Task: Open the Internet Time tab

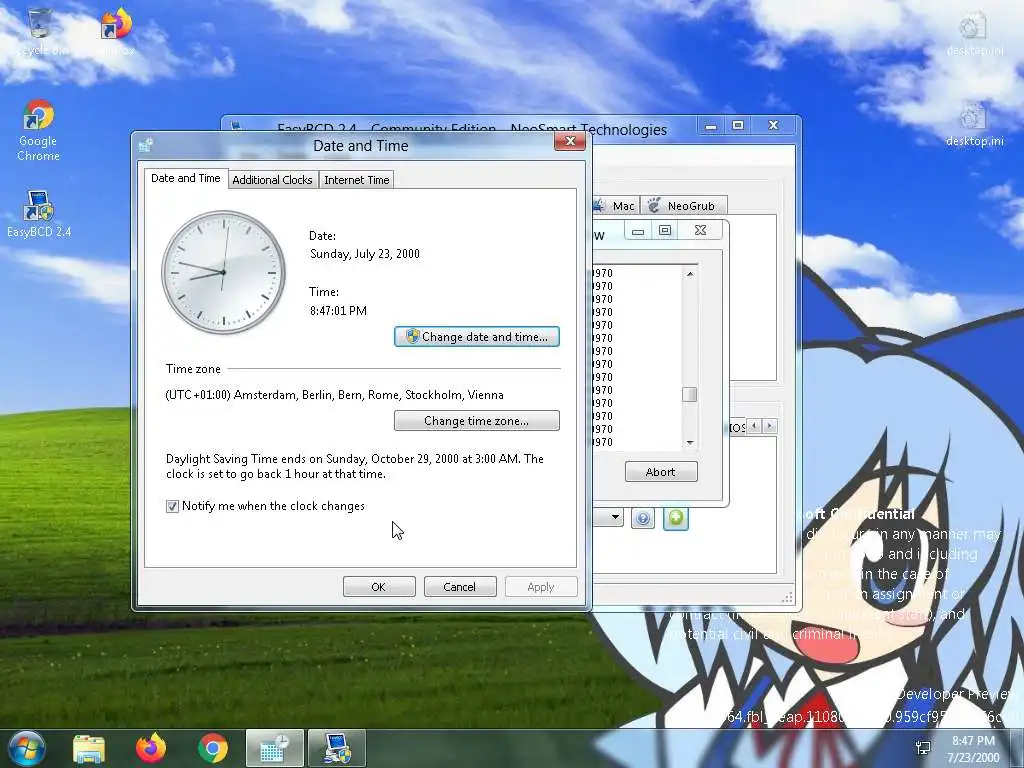Action: coord(357,180)
